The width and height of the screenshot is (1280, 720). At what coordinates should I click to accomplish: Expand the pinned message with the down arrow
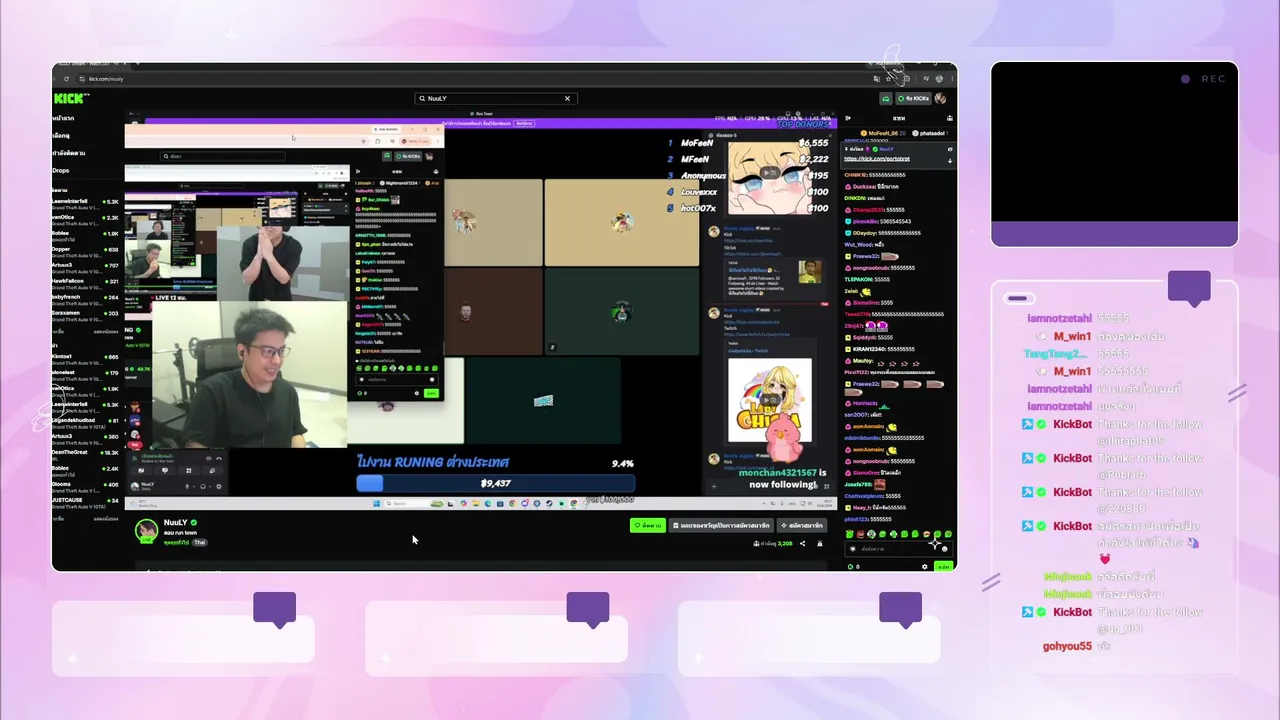949,160
